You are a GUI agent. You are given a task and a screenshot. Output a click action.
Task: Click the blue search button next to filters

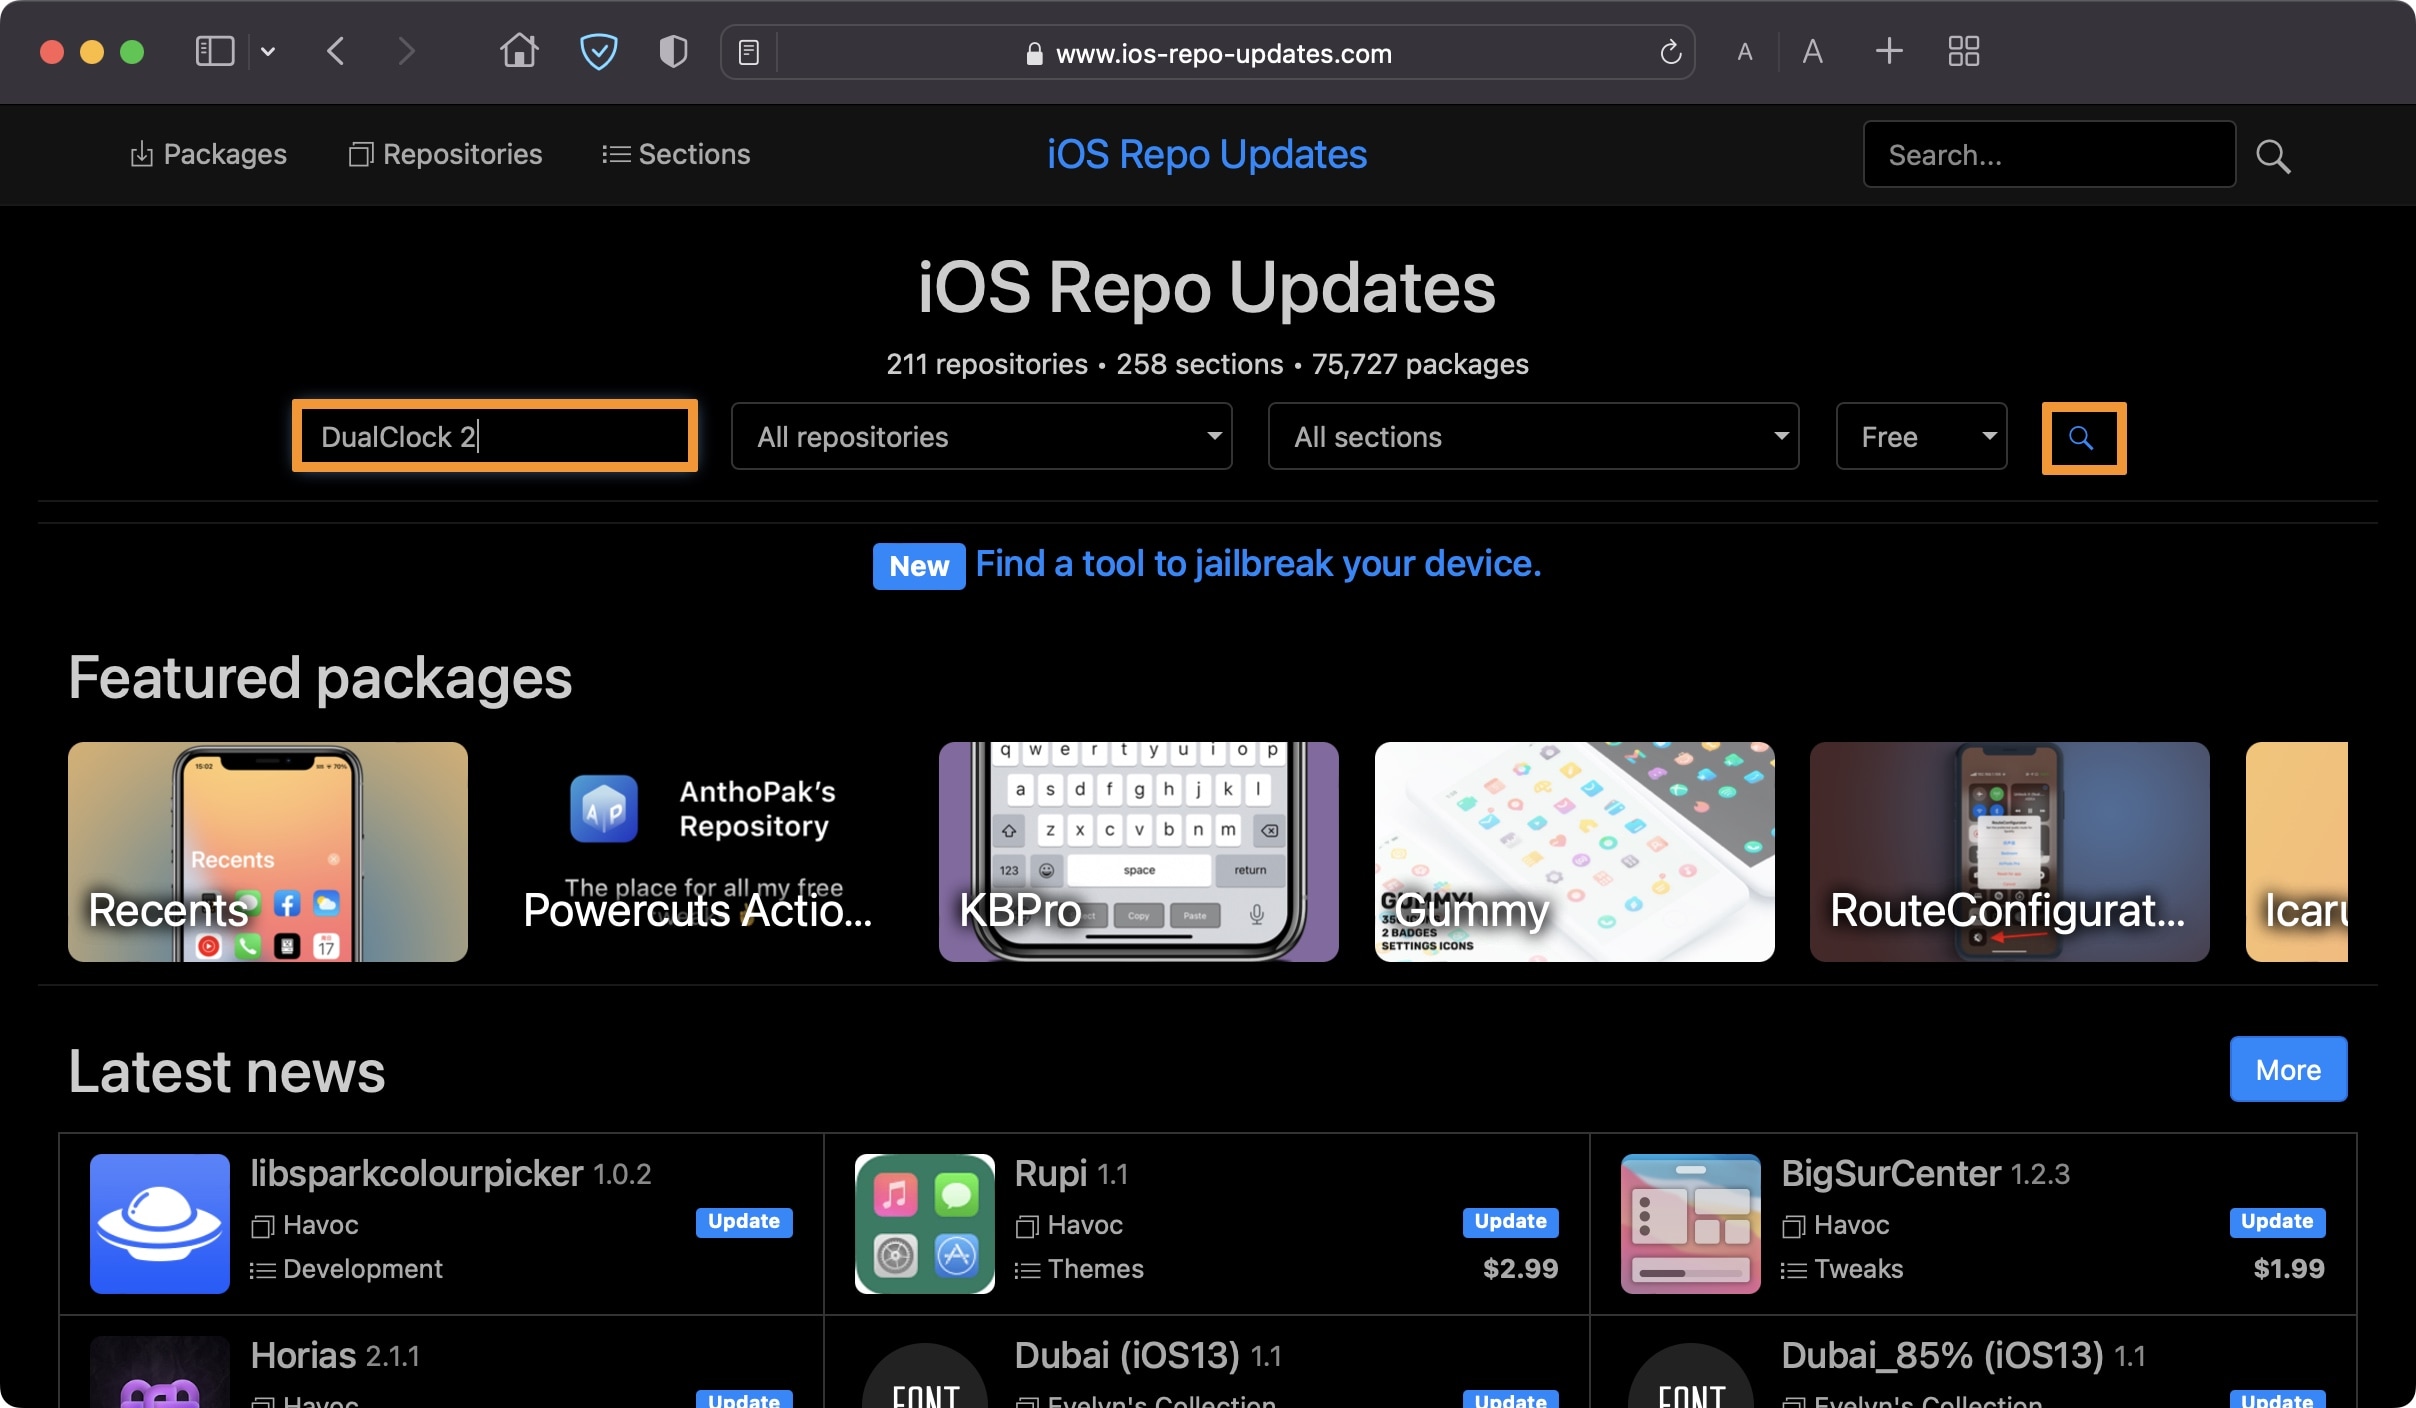tap(2083, 437)
